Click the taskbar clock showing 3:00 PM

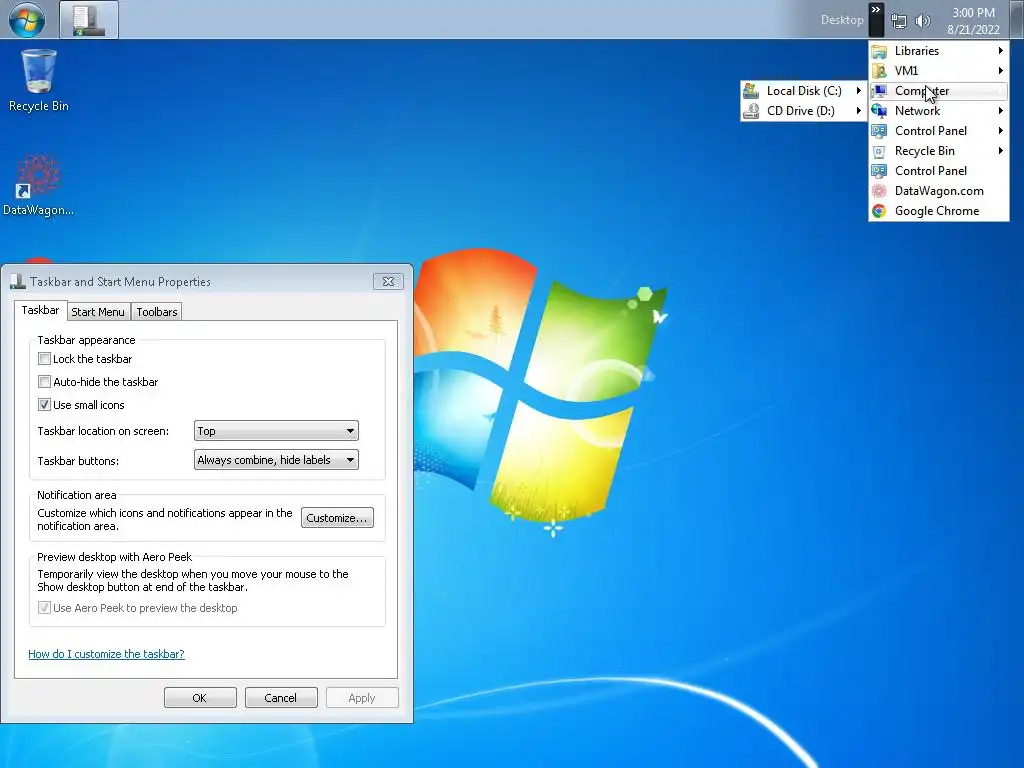pos(973,21)
